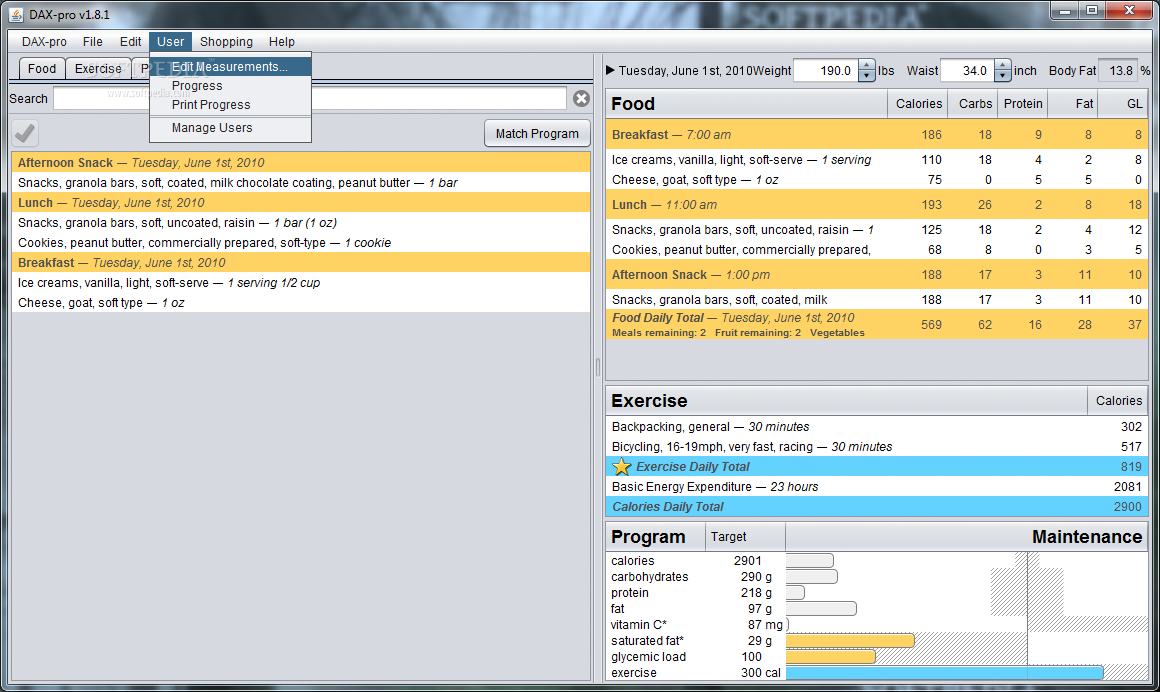The image size is (1160, 692).
Task: Select Lunch header in left list
Action: (x=301, y=203)
